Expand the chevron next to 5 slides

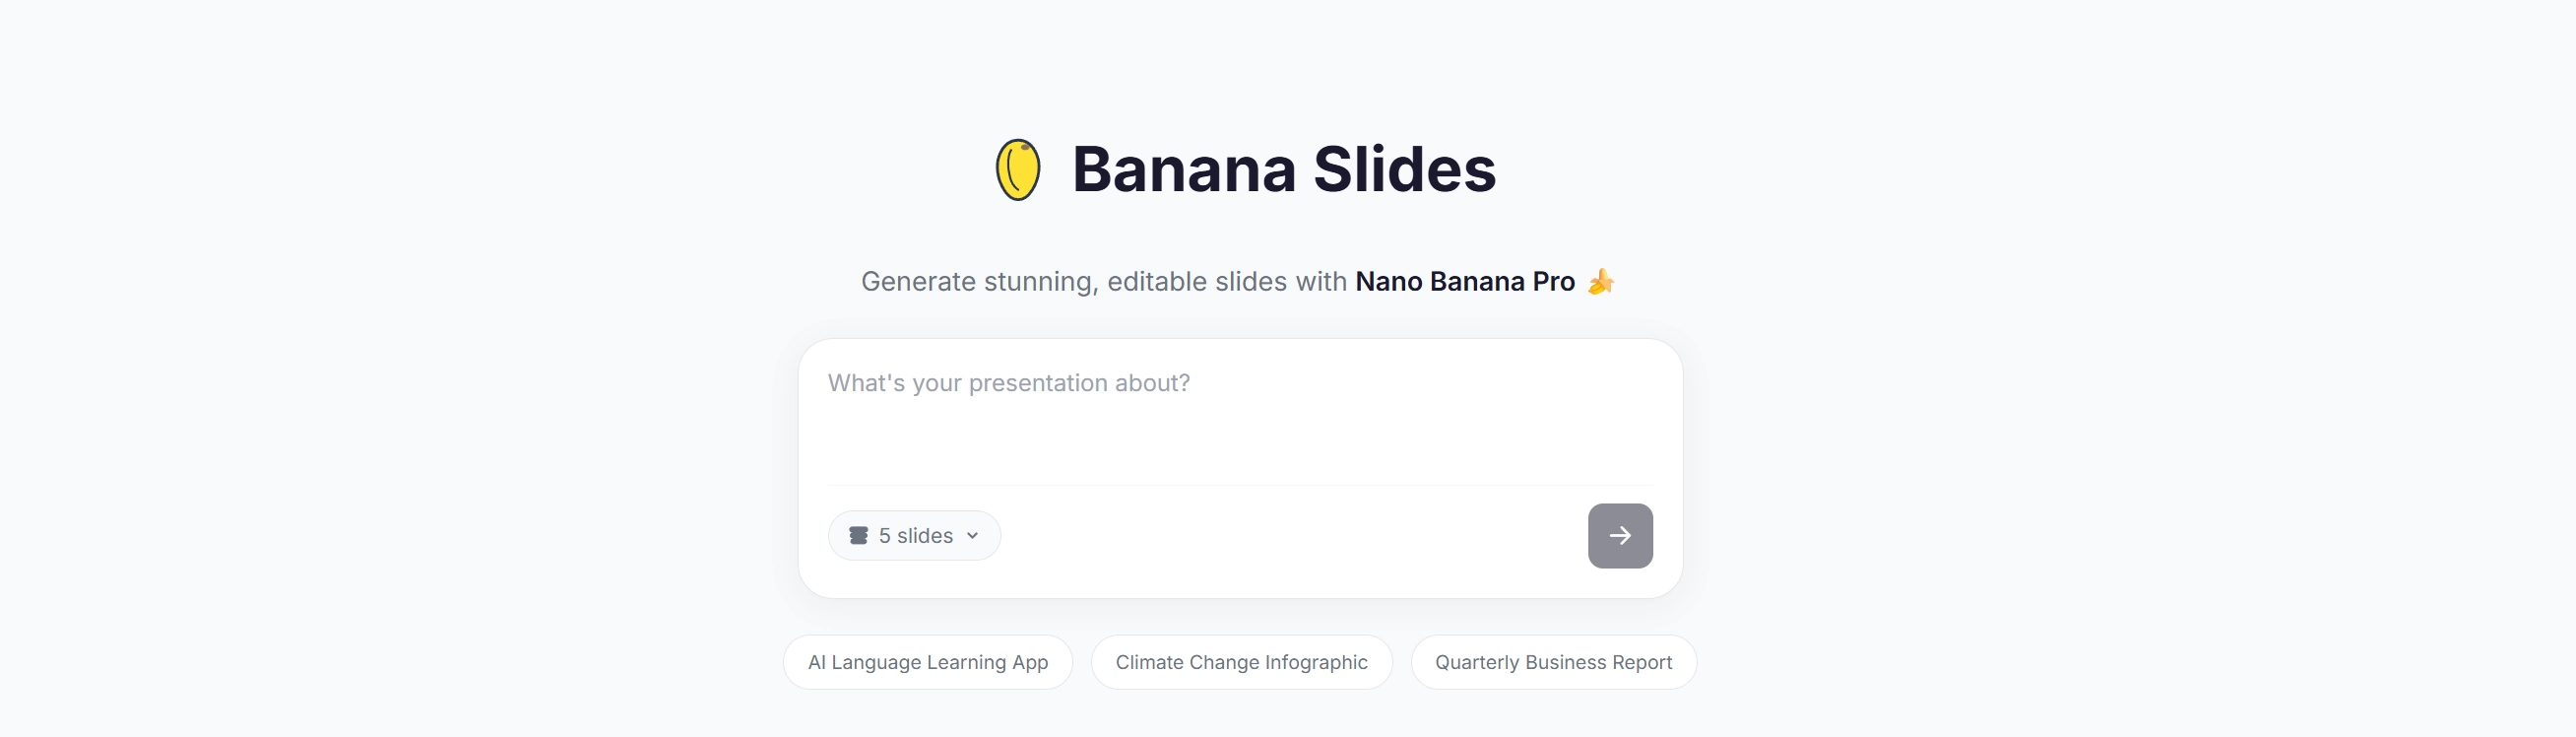pos(973,535)
